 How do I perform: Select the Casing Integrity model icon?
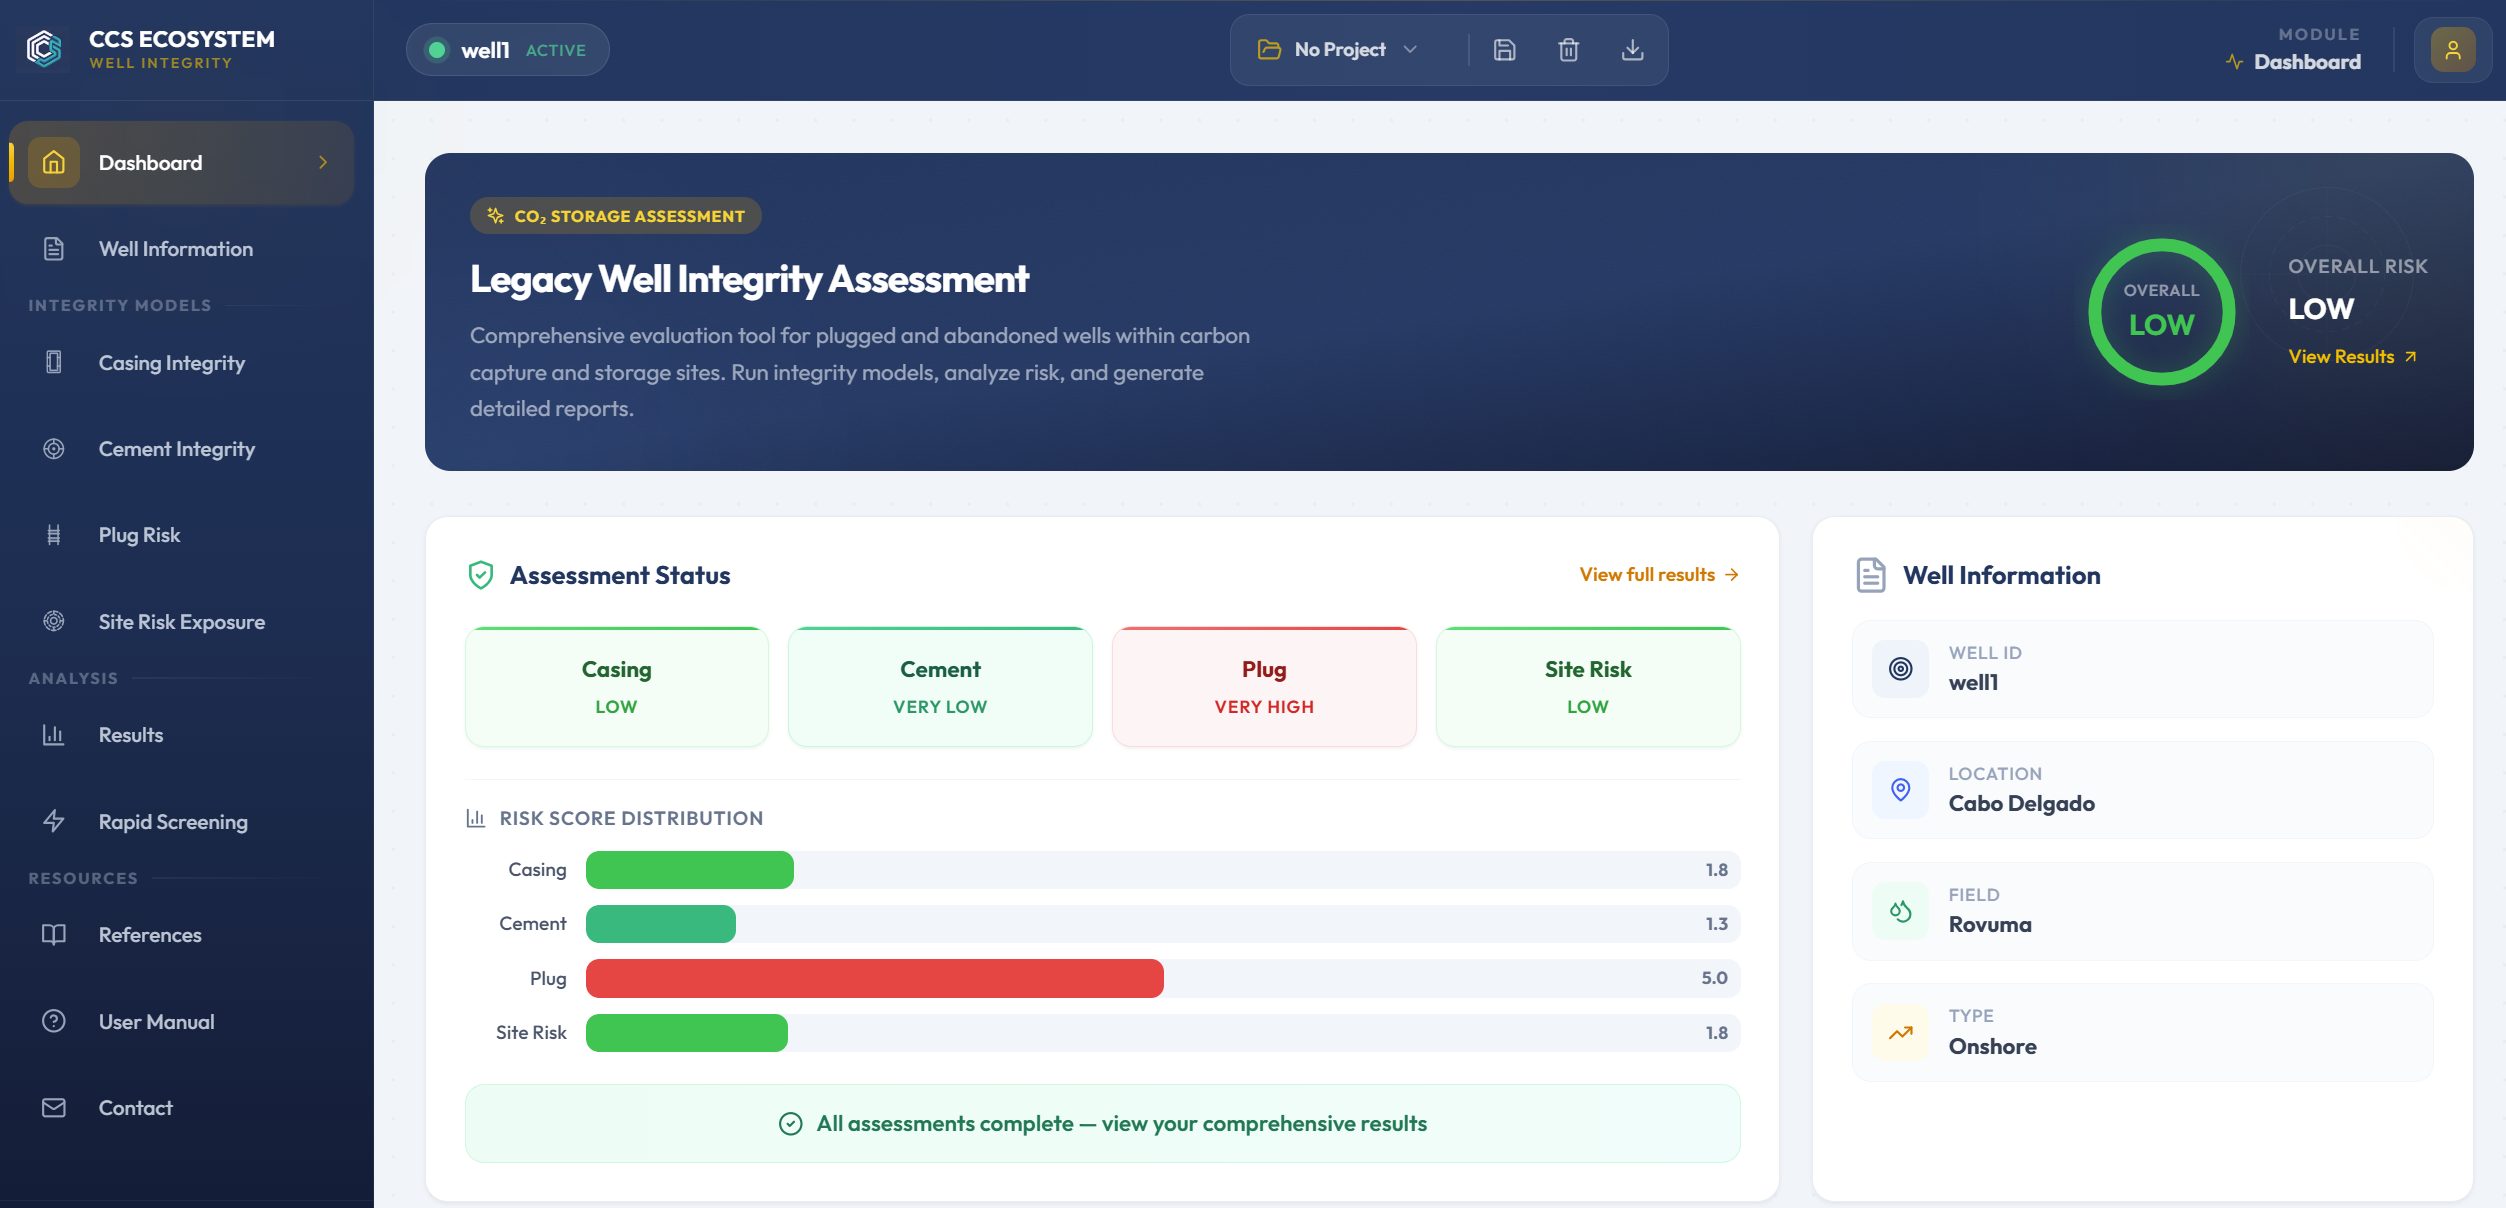click(x=53, y=362)
